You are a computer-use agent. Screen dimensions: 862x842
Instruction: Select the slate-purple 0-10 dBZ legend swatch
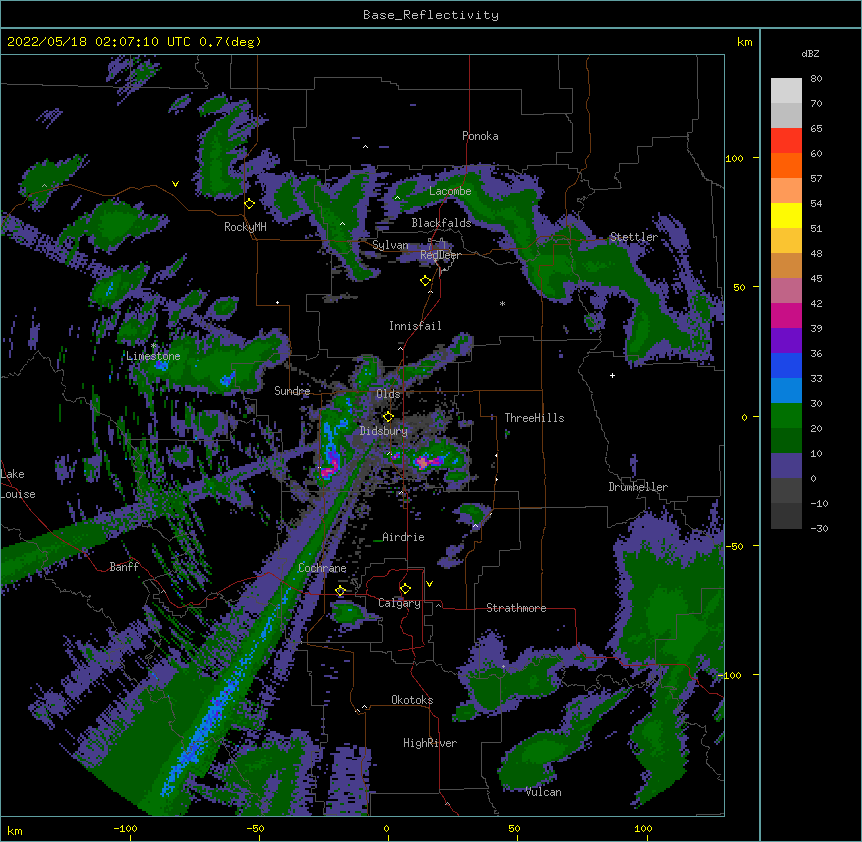(x=786, y=466)
